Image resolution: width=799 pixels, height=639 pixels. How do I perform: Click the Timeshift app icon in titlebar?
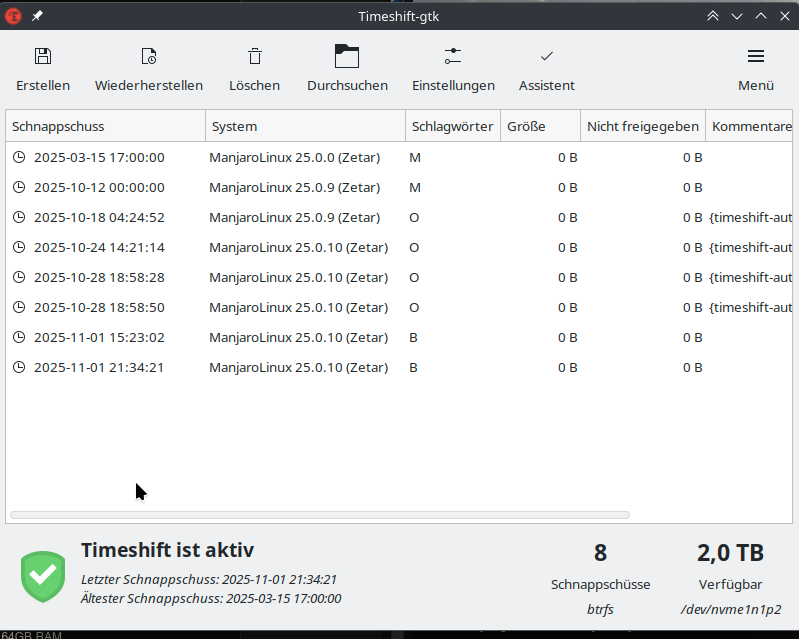pos(13,16)
